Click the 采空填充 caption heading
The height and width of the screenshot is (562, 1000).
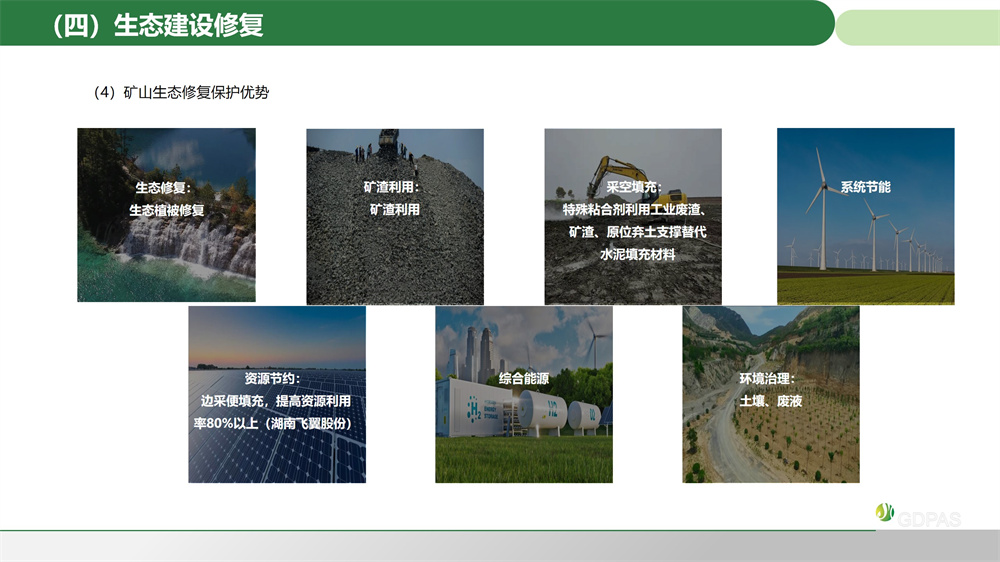click(x=634, y=187)
